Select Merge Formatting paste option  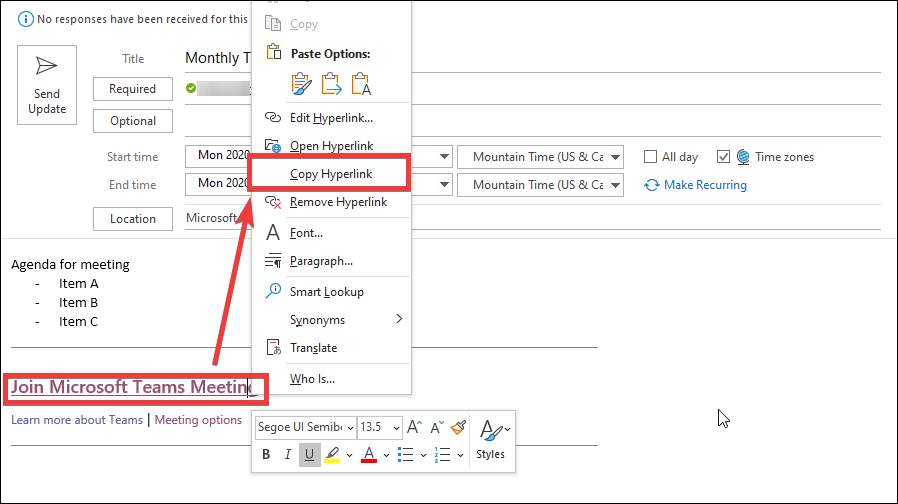[331, 84]
